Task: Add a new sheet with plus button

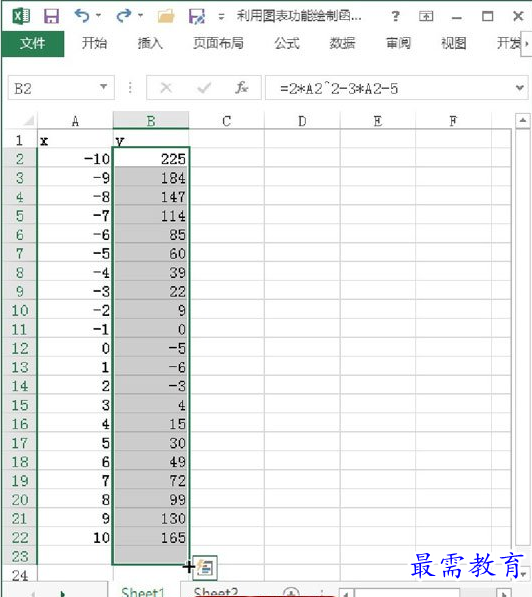Action: [x=291, y=592]
